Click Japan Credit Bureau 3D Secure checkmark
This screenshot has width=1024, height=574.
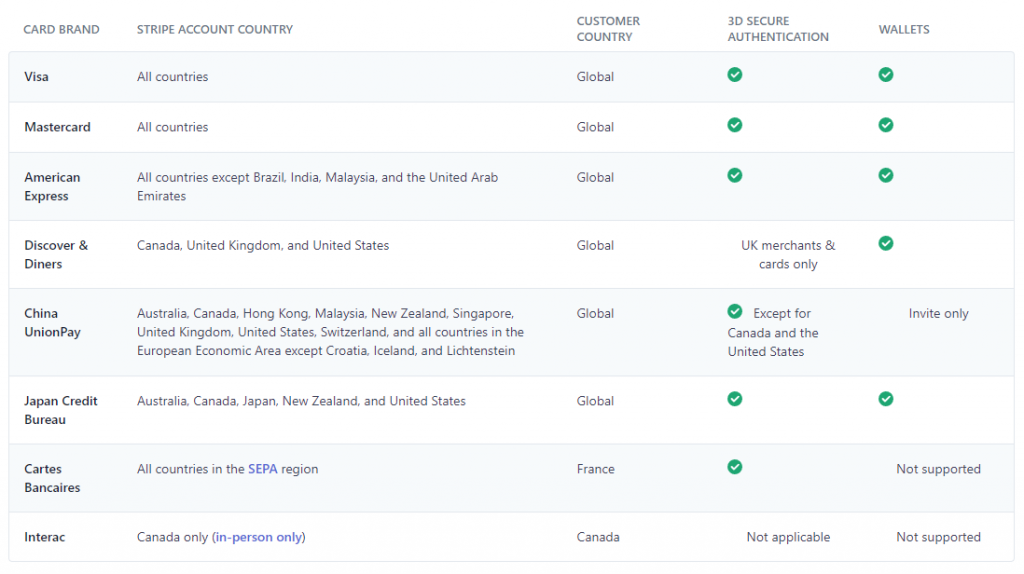[735, 399]
